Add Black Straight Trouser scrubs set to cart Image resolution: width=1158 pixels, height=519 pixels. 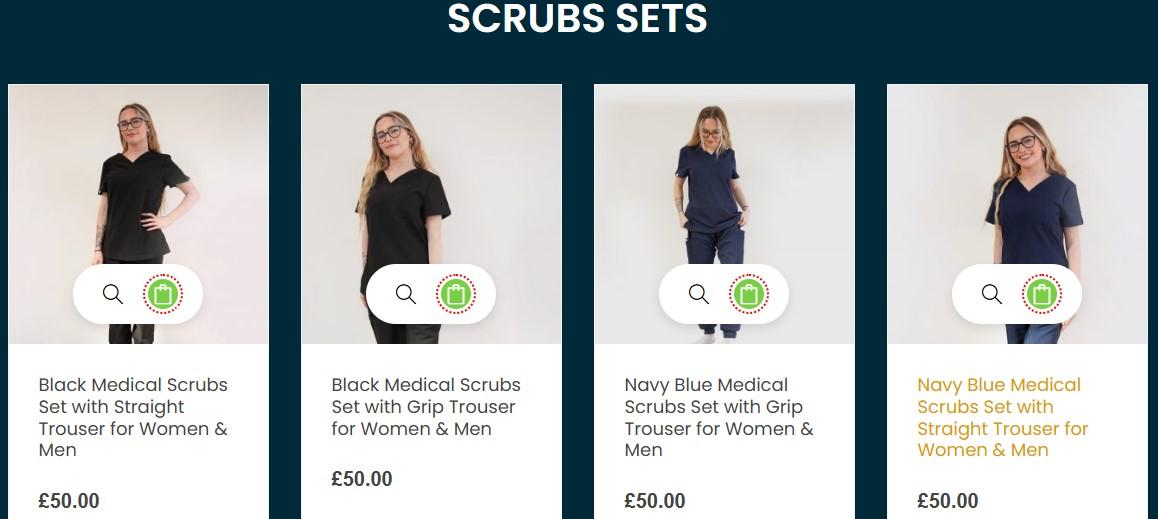163,294
